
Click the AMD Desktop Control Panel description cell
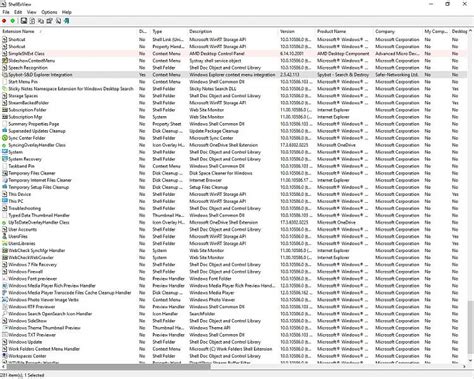[x=217, y=54]
